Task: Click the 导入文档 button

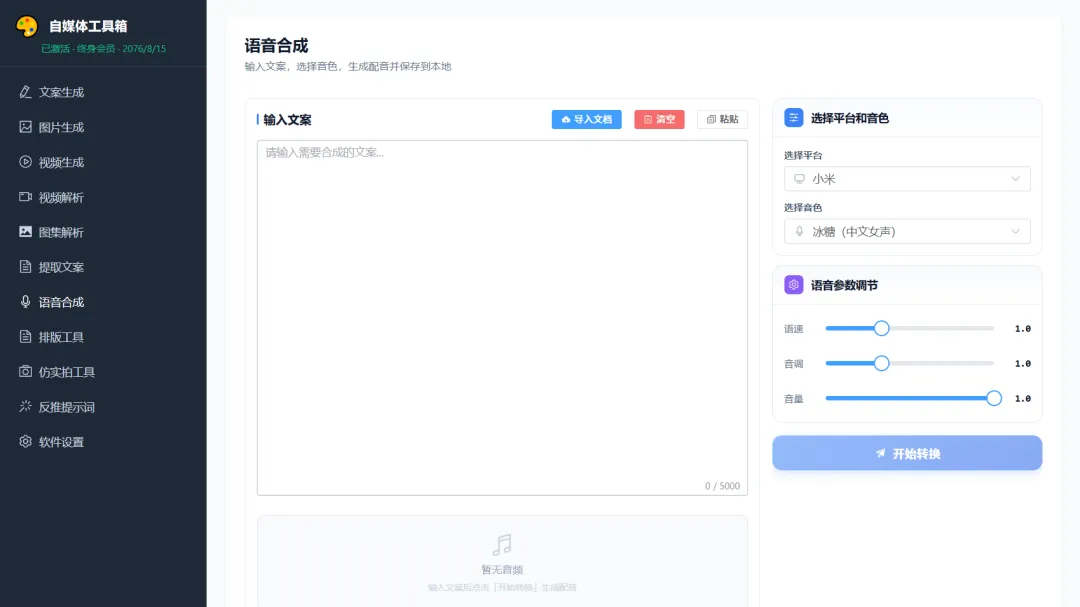Action: [586, 119]
